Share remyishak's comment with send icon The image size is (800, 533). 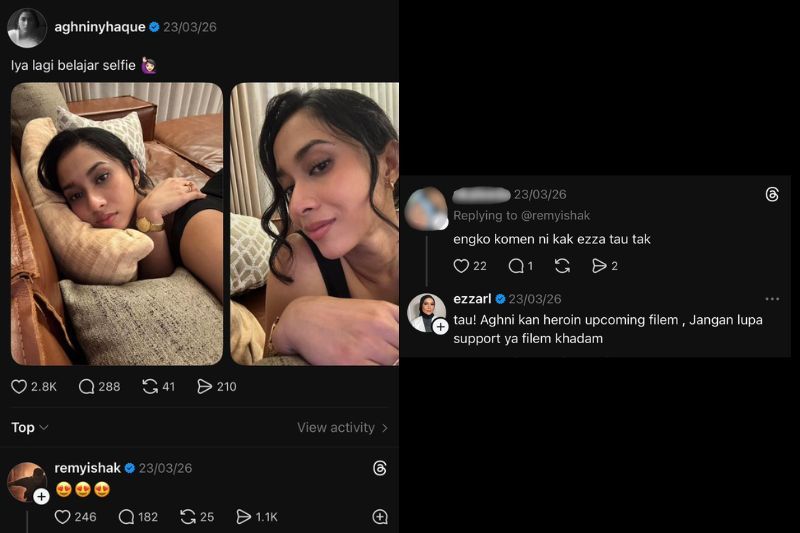(243, 517)
